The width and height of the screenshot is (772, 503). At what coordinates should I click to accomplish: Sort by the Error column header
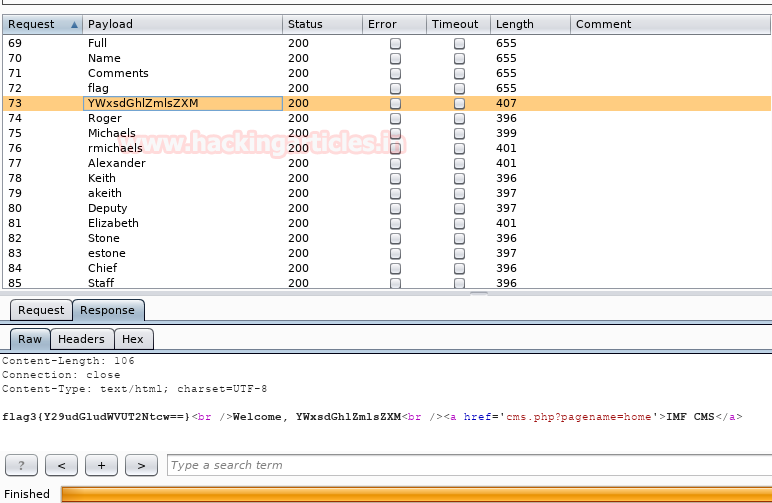coord(394,24)
